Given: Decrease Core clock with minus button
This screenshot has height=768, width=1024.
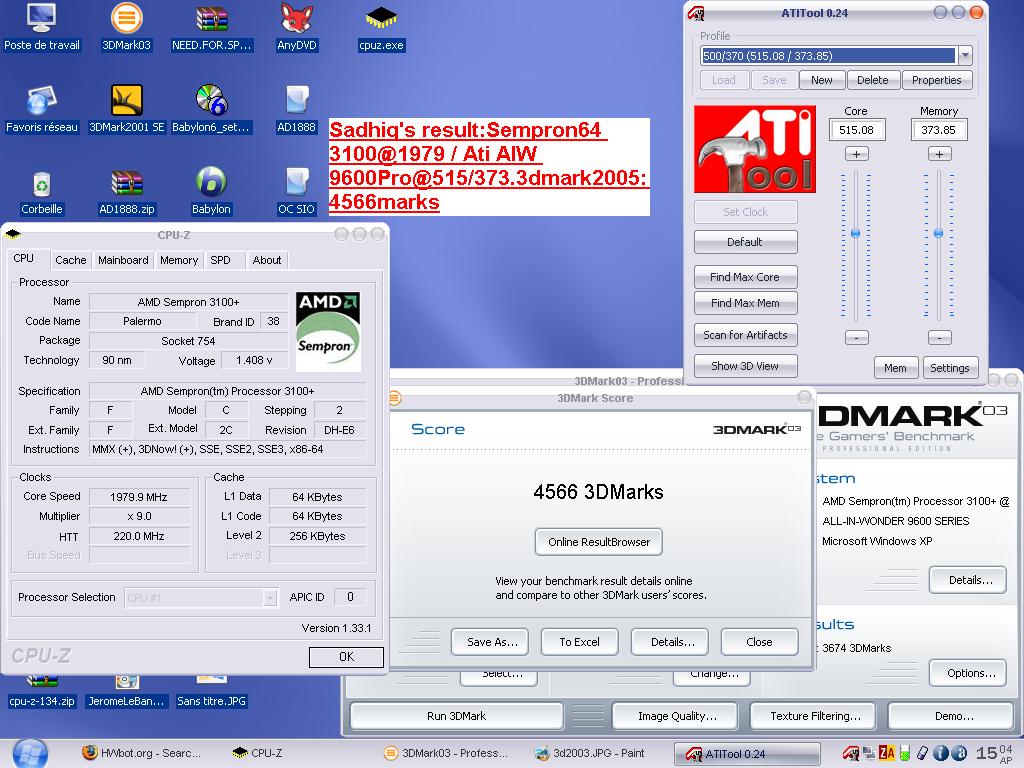Looking at the screenshot, I should tap(856, 338).
